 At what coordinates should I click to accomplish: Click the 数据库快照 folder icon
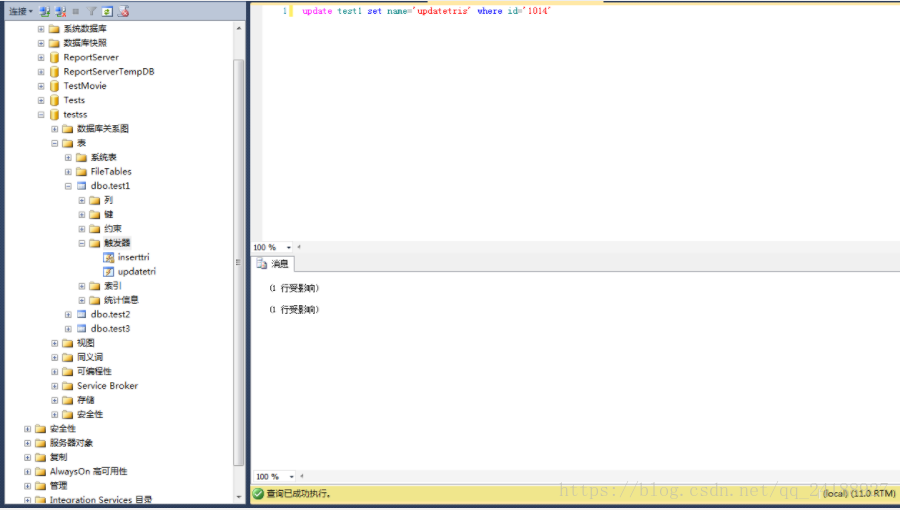[x=55, y=43]
